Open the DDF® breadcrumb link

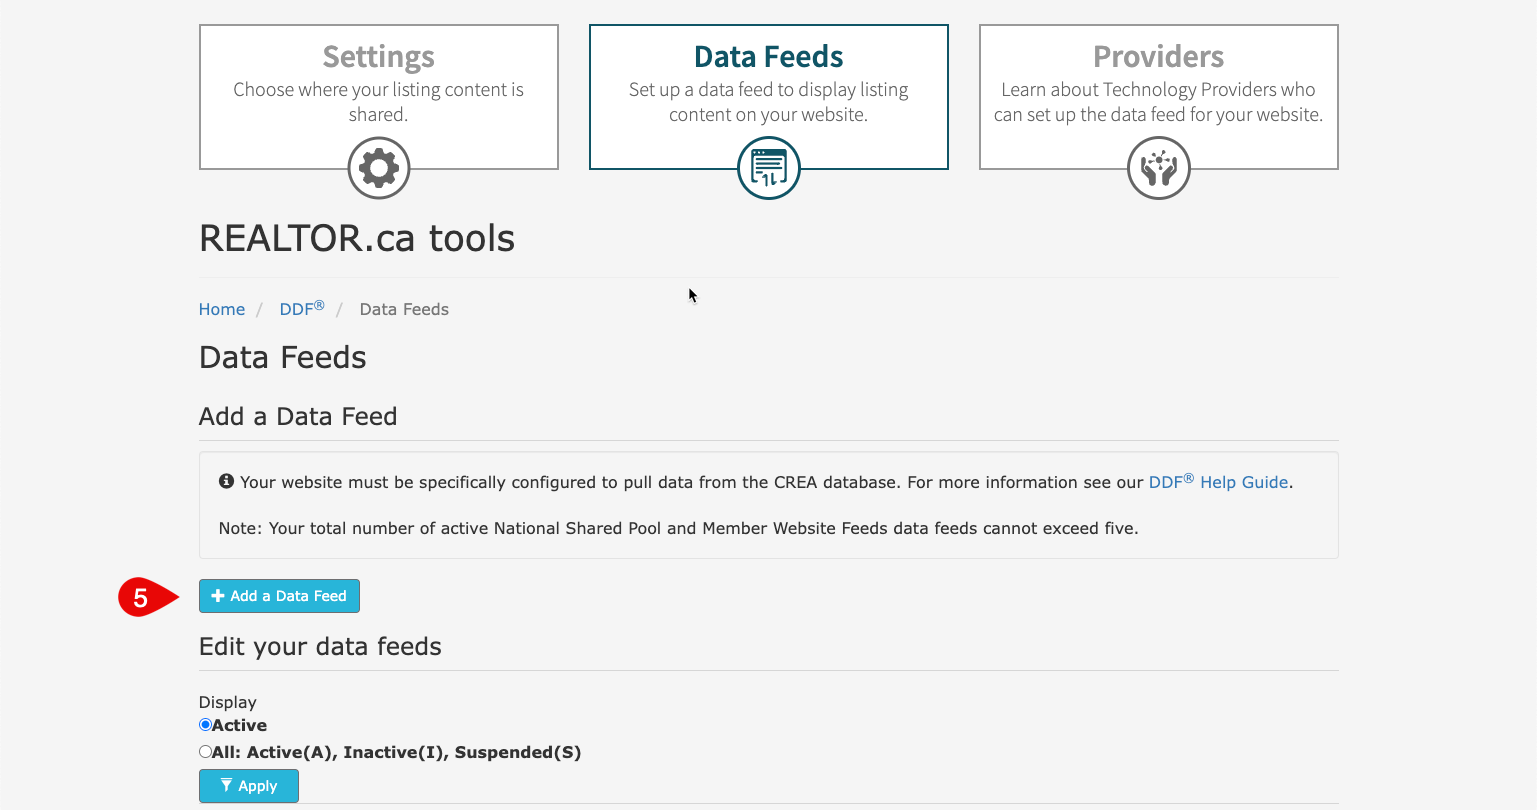tap(302, 308)
